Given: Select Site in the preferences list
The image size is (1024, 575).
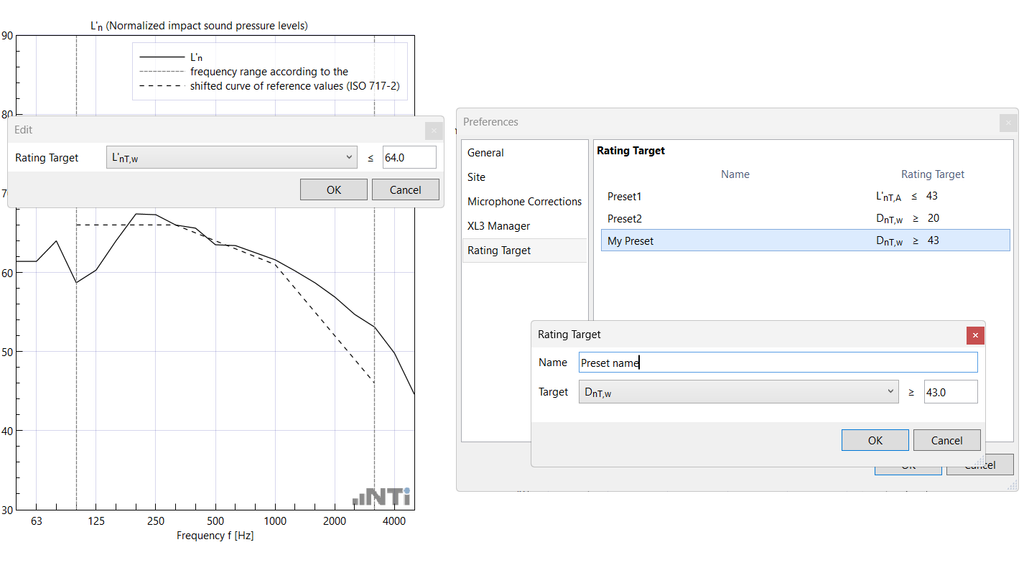Looking at the screenshot, I should [477, 177].
